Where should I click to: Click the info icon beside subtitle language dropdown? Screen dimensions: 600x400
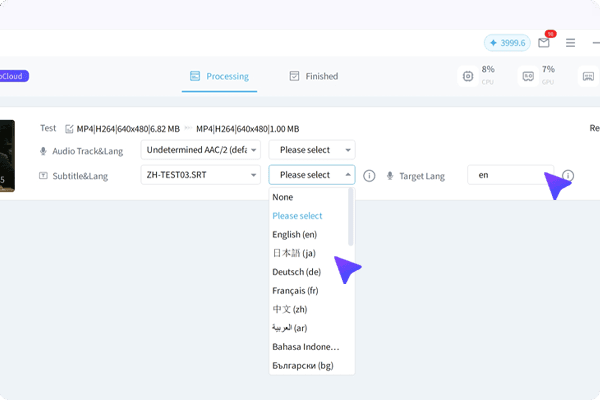(369, 175)
